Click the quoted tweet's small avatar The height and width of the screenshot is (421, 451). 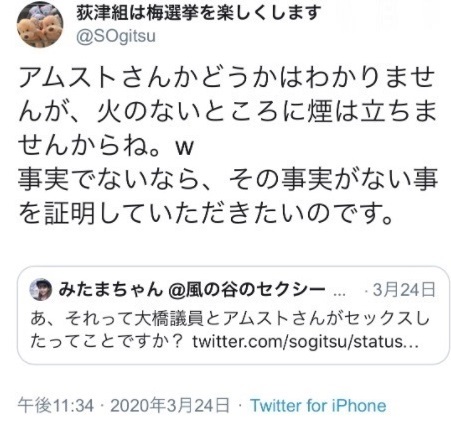41,290
